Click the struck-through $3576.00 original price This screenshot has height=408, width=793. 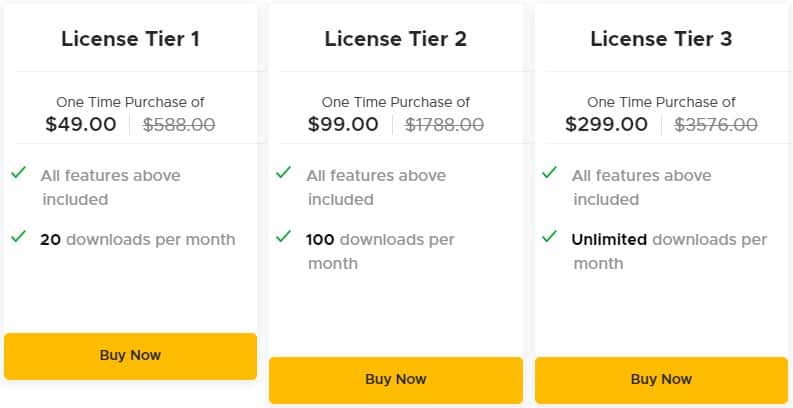coord(715,125)
